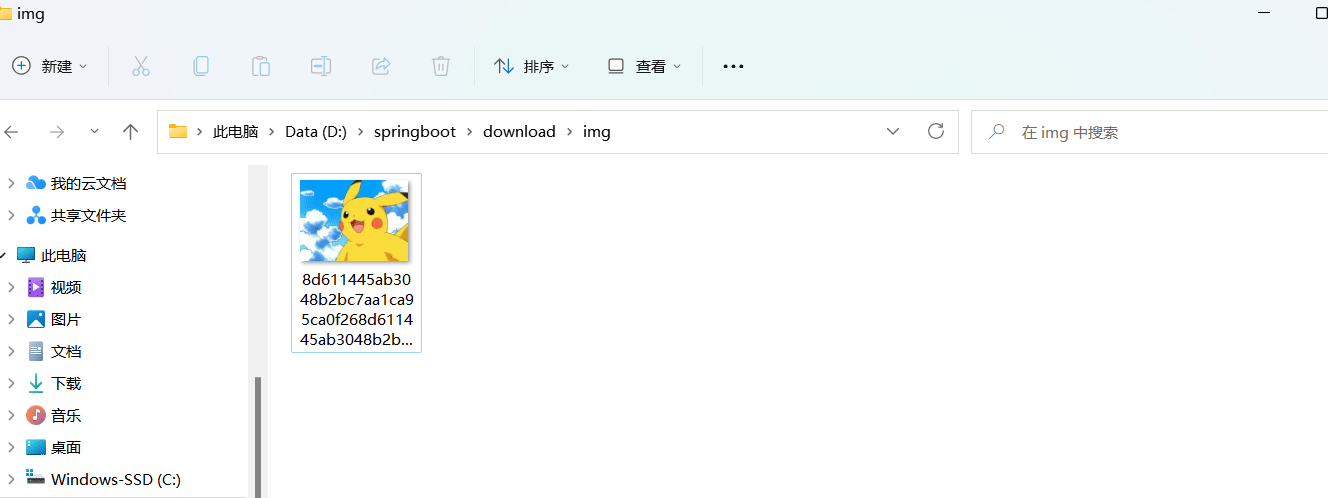Click the folder icon in address bar
This screenshot has height=498, width=1328.
click(178, 131)
